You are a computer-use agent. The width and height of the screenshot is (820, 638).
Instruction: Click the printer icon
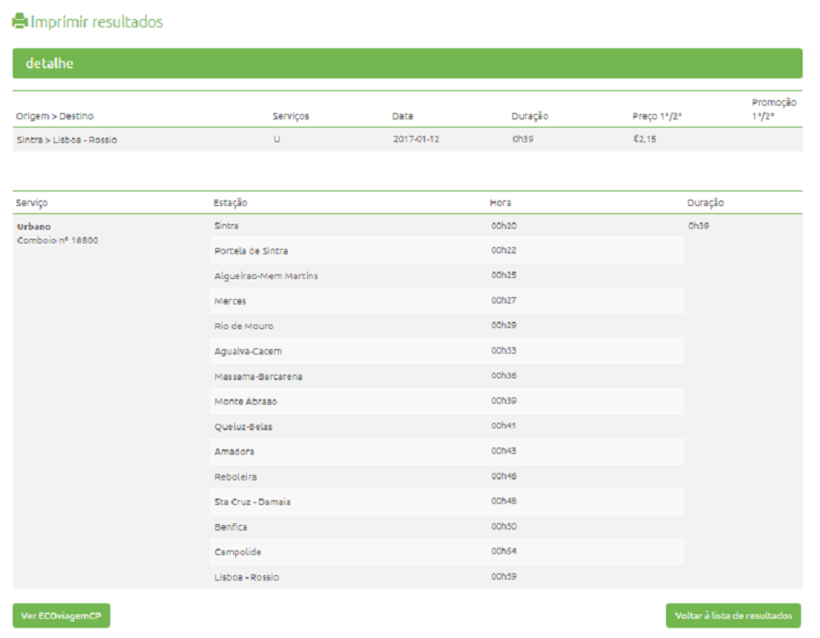pos(19,21)
